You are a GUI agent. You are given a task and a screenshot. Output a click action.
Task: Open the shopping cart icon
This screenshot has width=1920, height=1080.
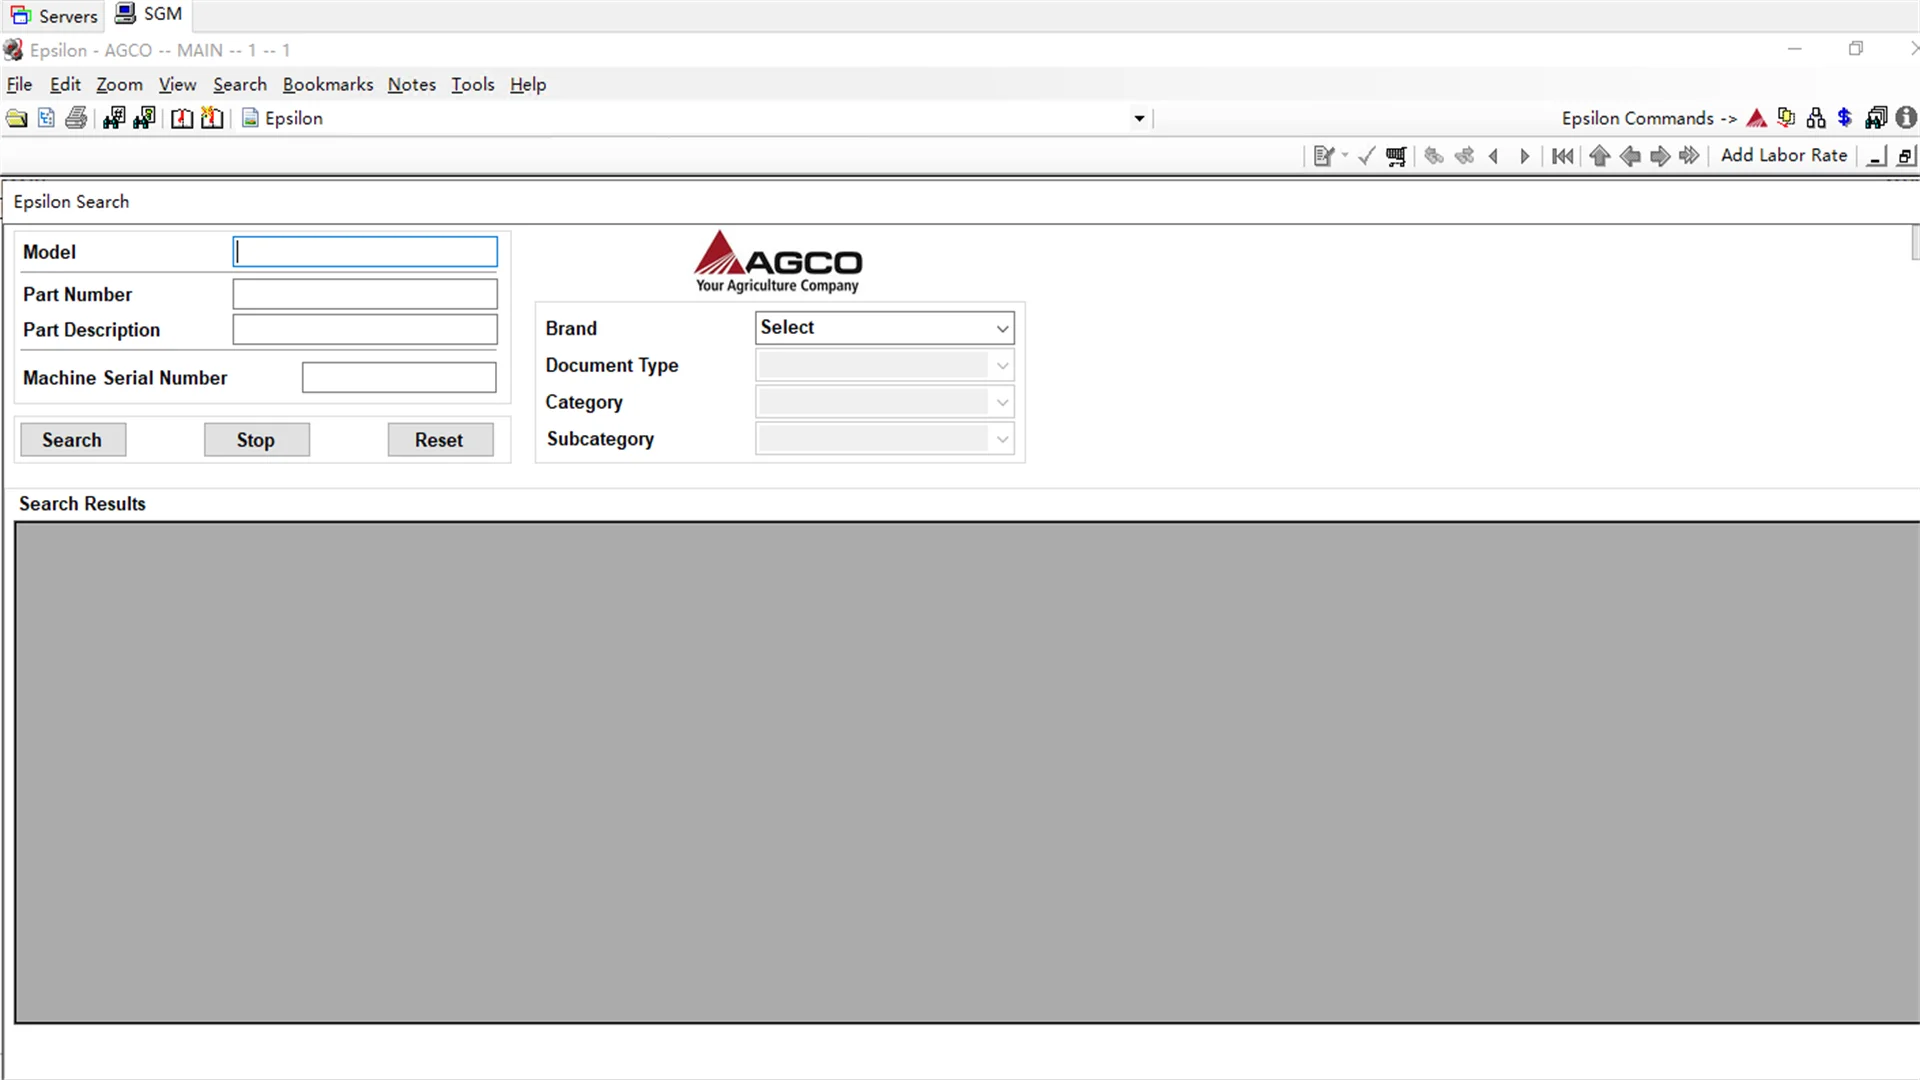click(1396, 156)
